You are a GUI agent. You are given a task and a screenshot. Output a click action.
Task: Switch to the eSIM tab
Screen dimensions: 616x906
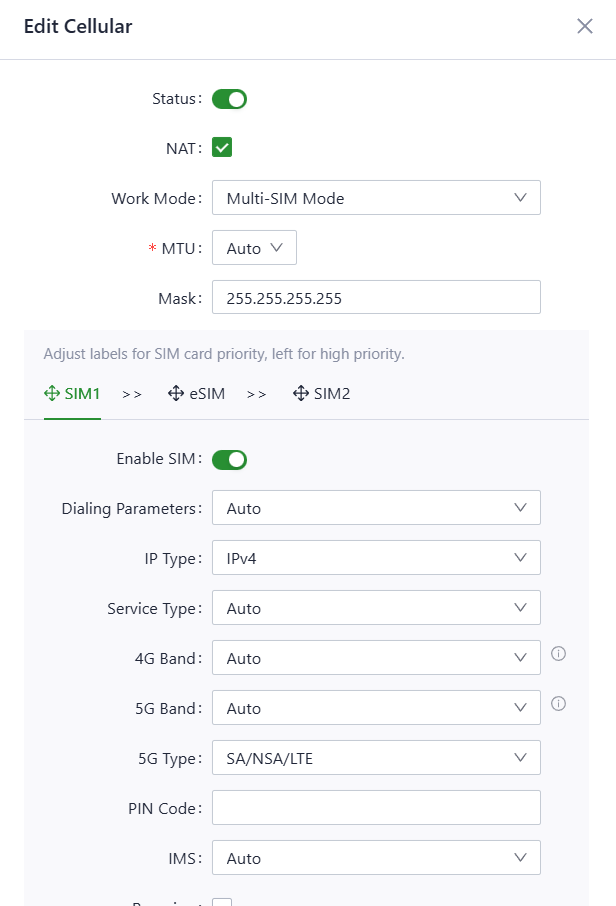206,394
